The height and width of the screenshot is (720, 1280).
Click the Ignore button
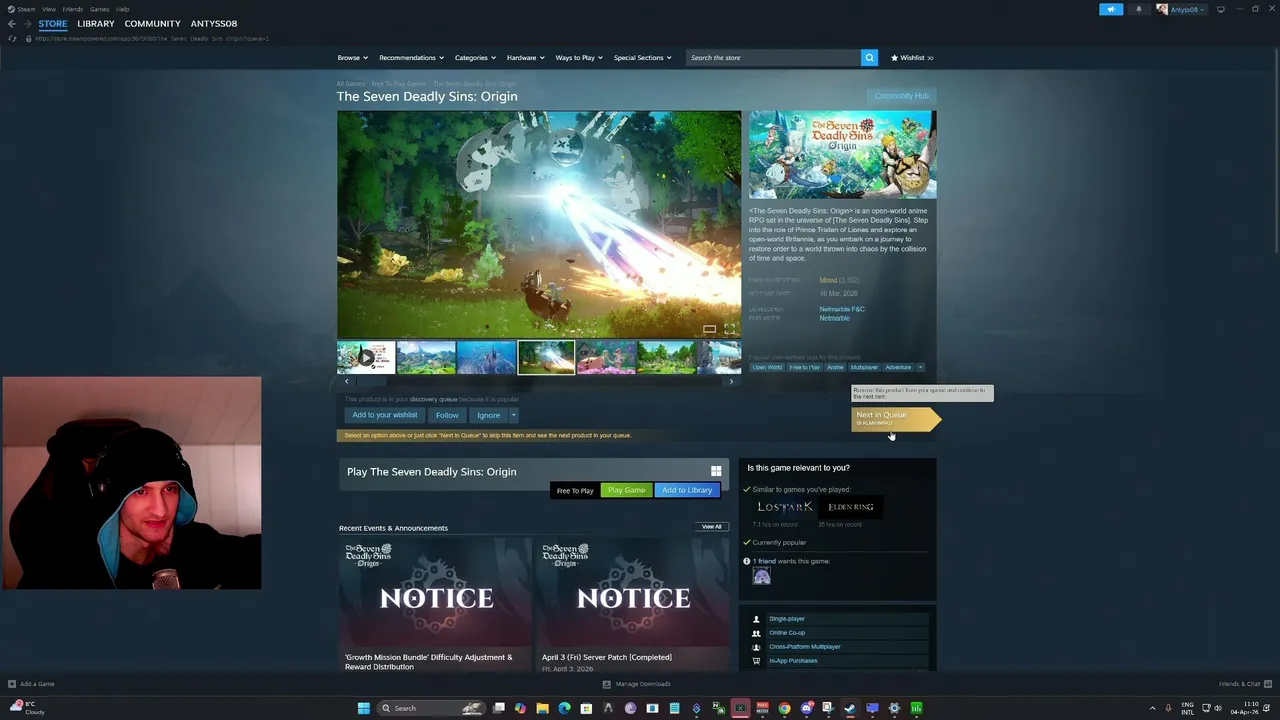click(x=488, y=415)
